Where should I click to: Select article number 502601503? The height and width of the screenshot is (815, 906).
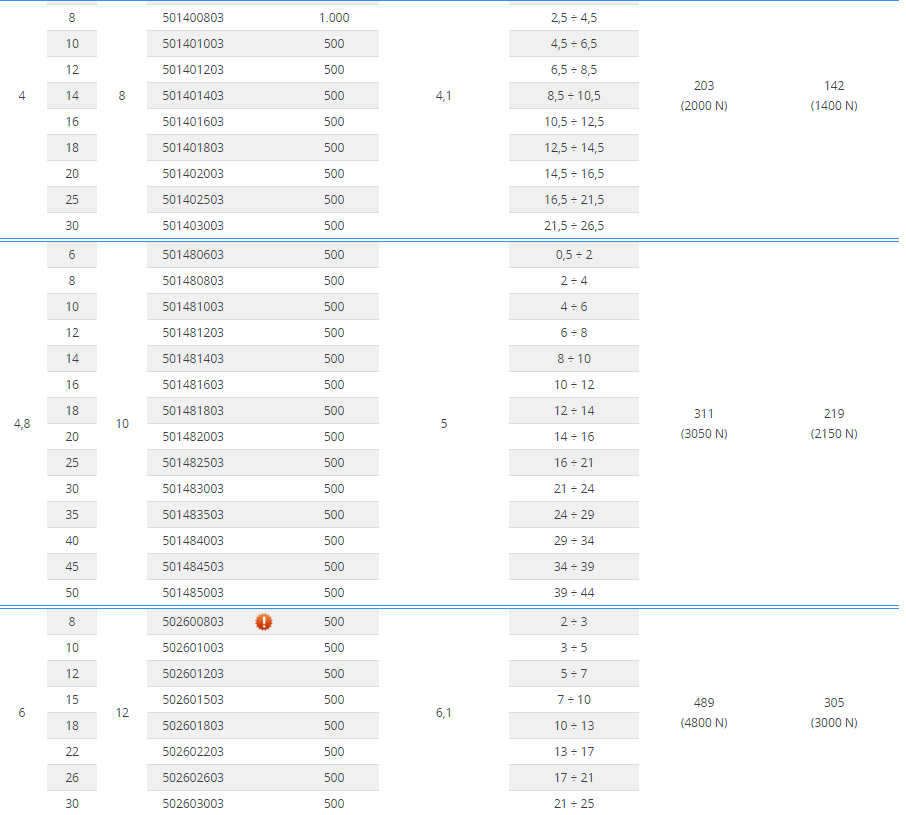click(193, 700)
